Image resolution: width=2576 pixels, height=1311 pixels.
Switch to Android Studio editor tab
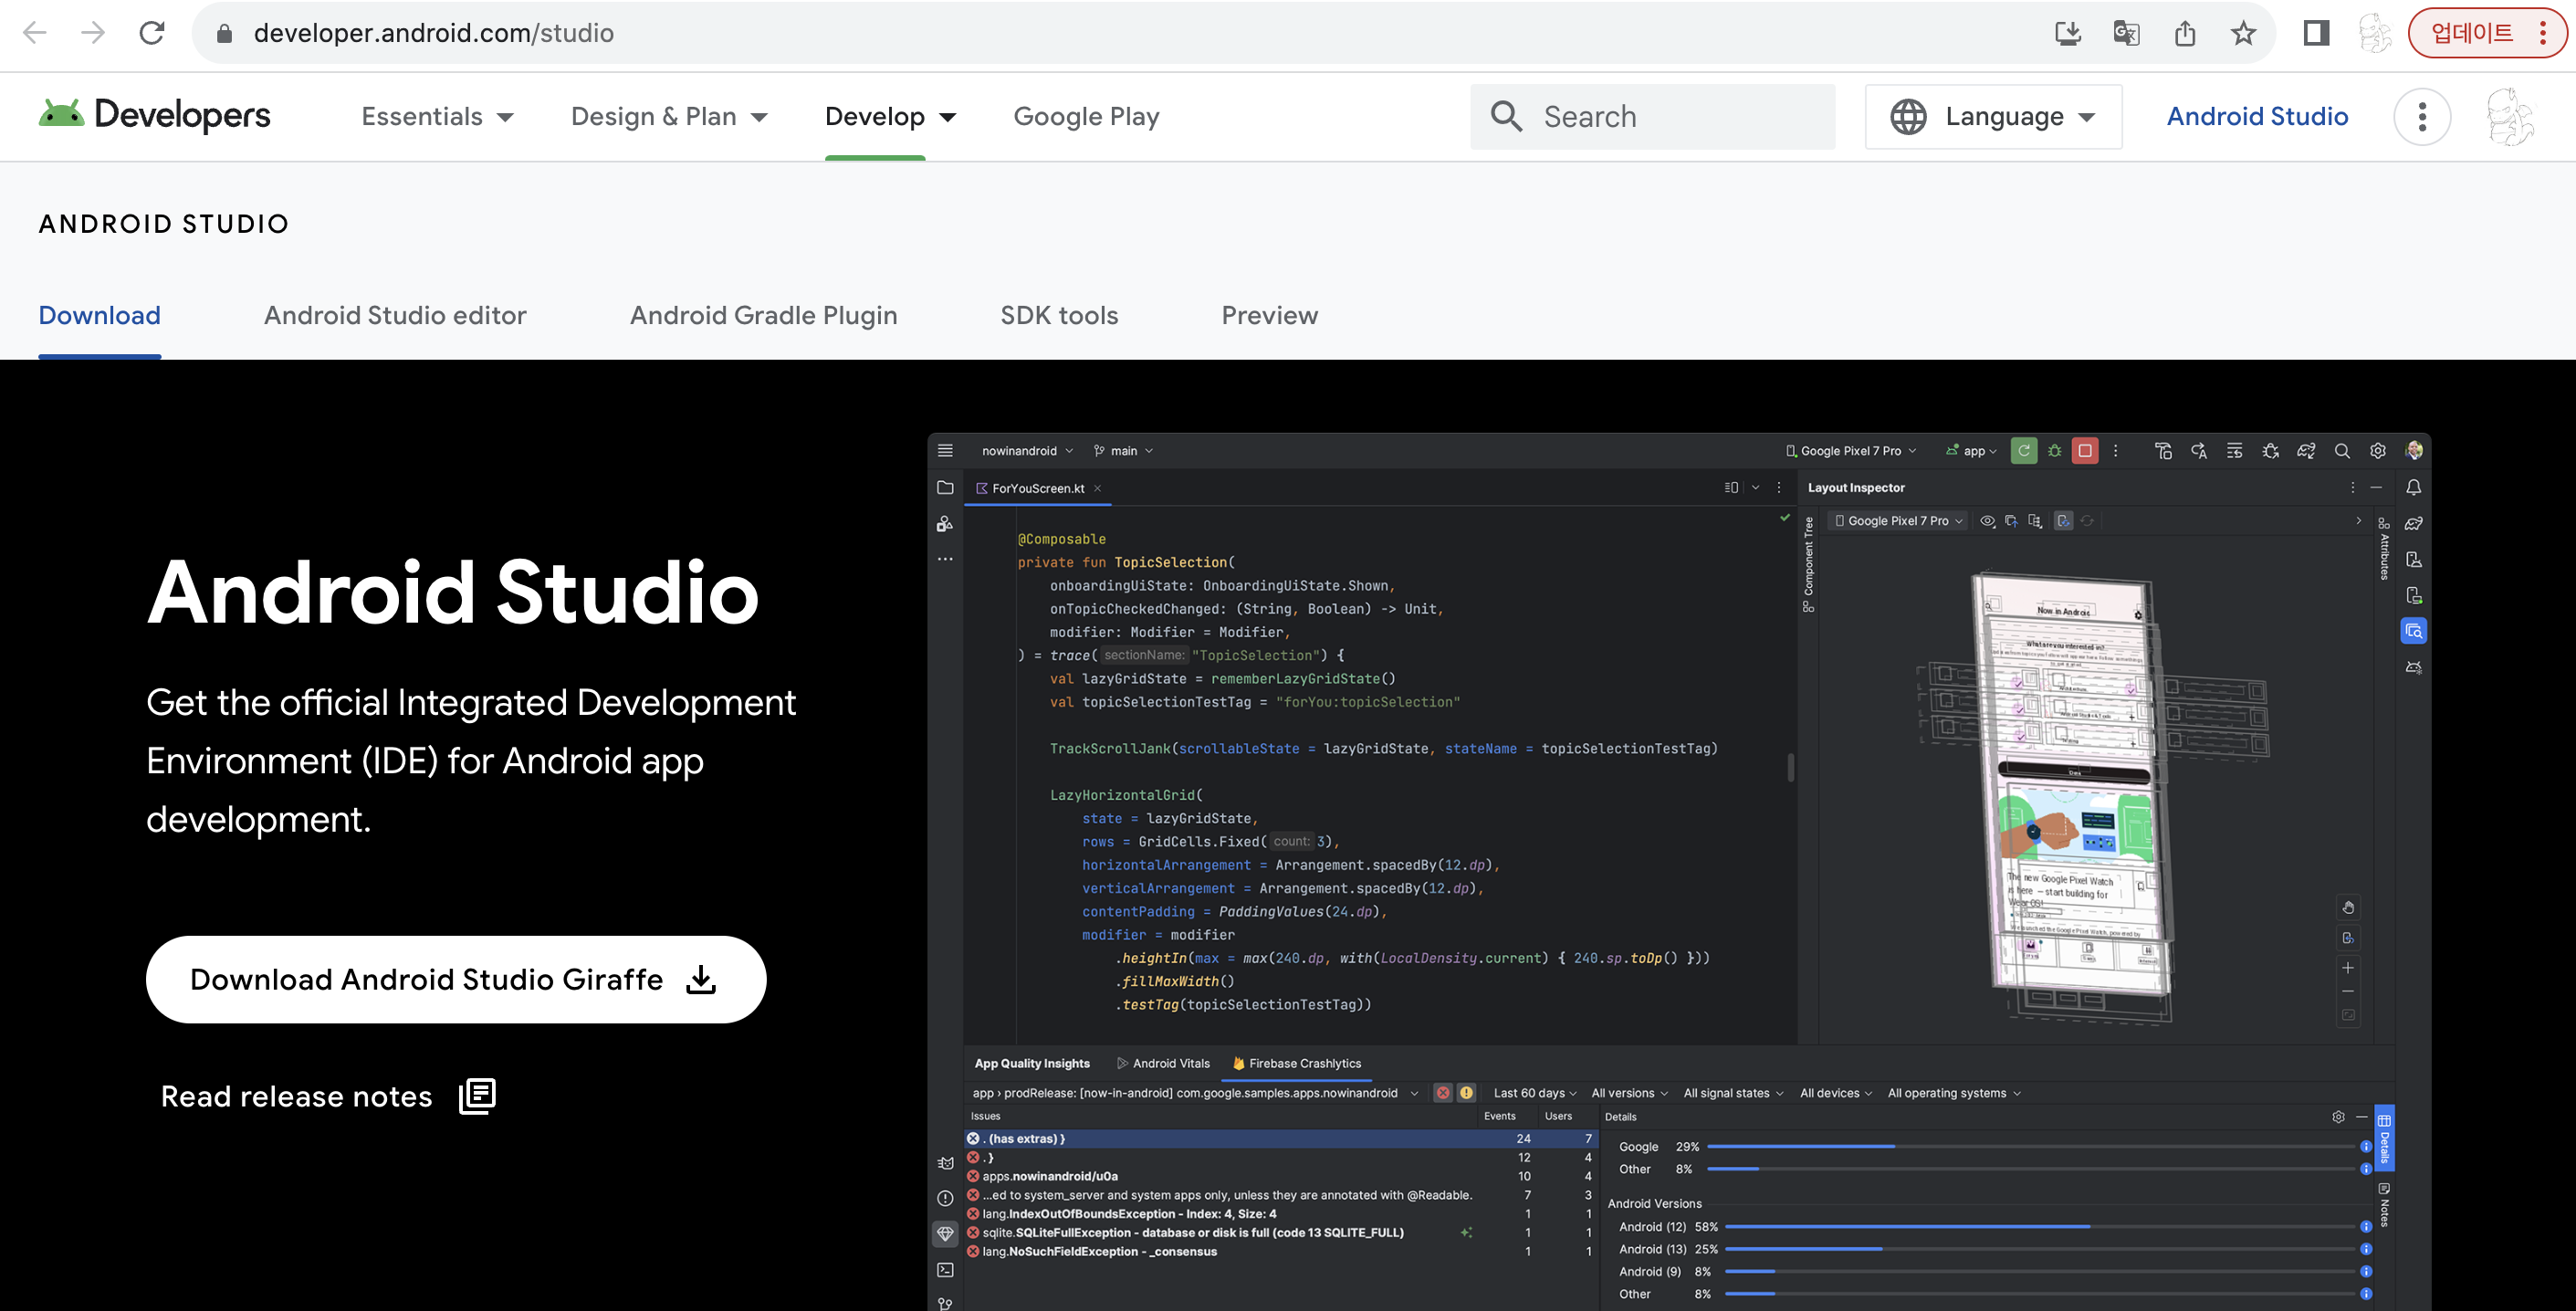(395, 315)
